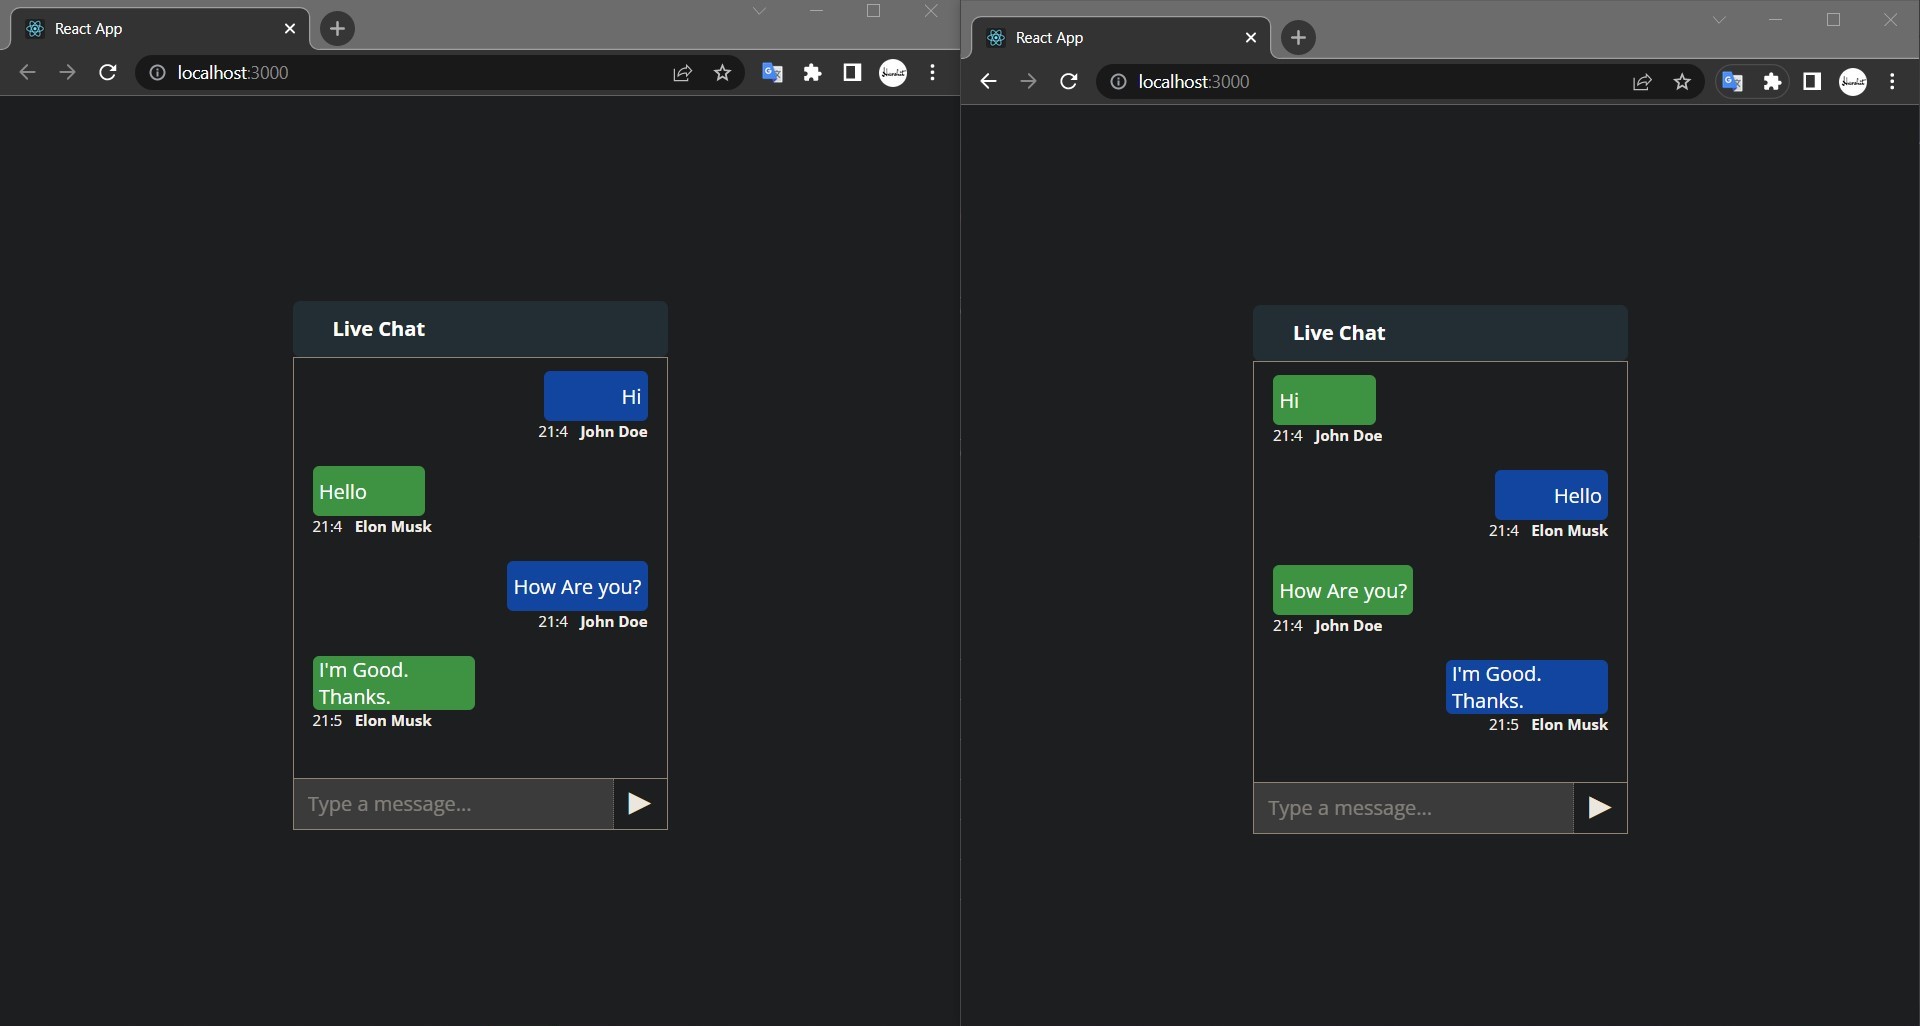Toggle the forward navigation arrow
The height and width of the screenshot is (1026, 1920).
tap(66, 72)
